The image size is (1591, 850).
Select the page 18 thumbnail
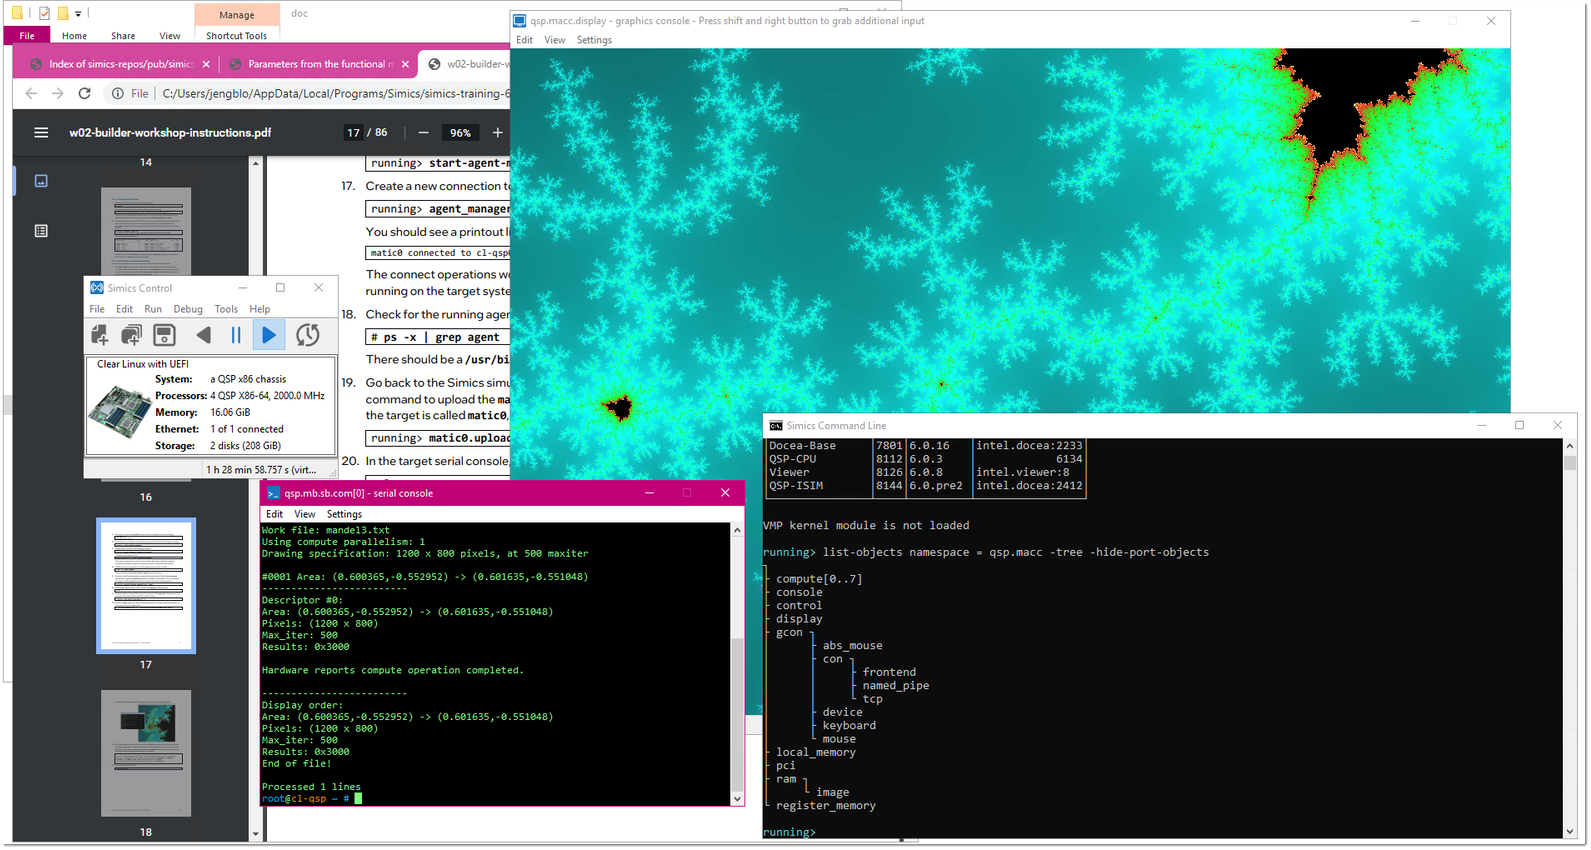pyautogui.click(x=146, y=753)
